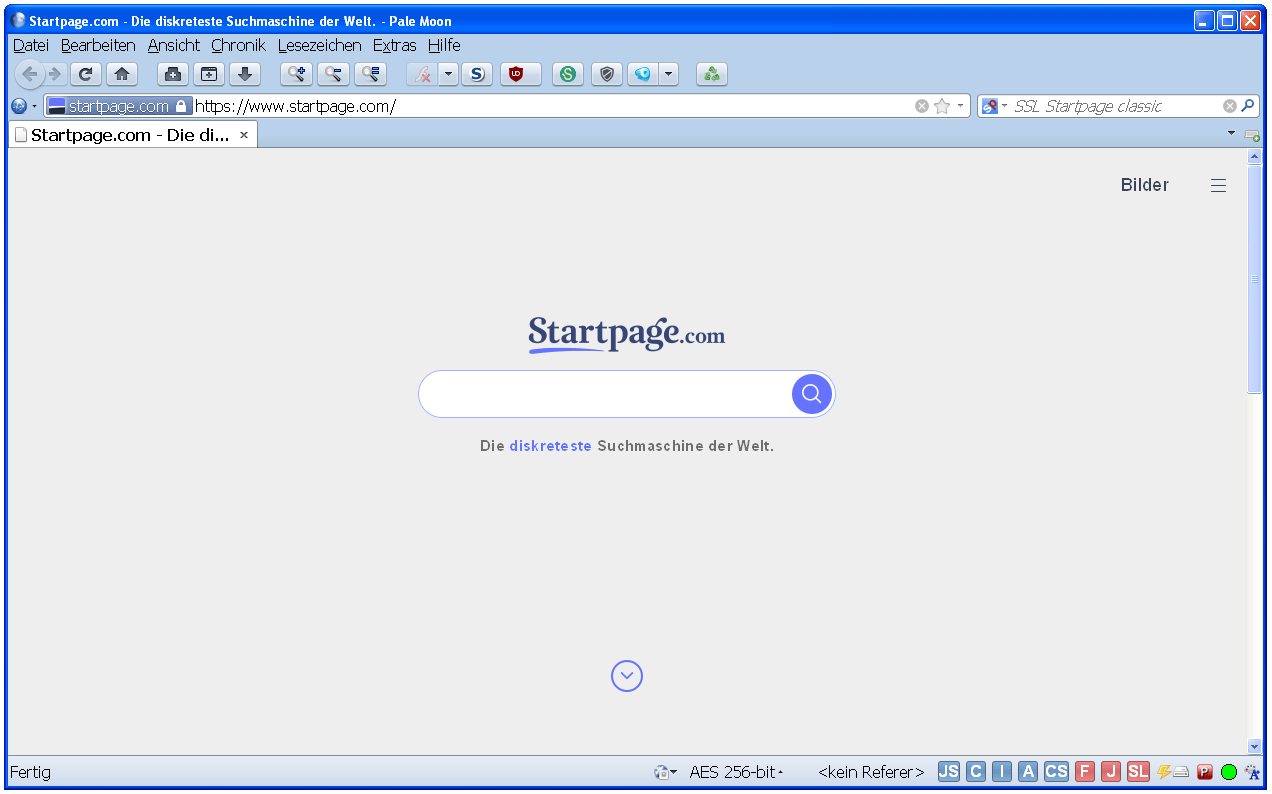Viewport: 1272px width, 794px height.
Task: Open dropdown next to blue bird icon
Action: click(669, 74)
